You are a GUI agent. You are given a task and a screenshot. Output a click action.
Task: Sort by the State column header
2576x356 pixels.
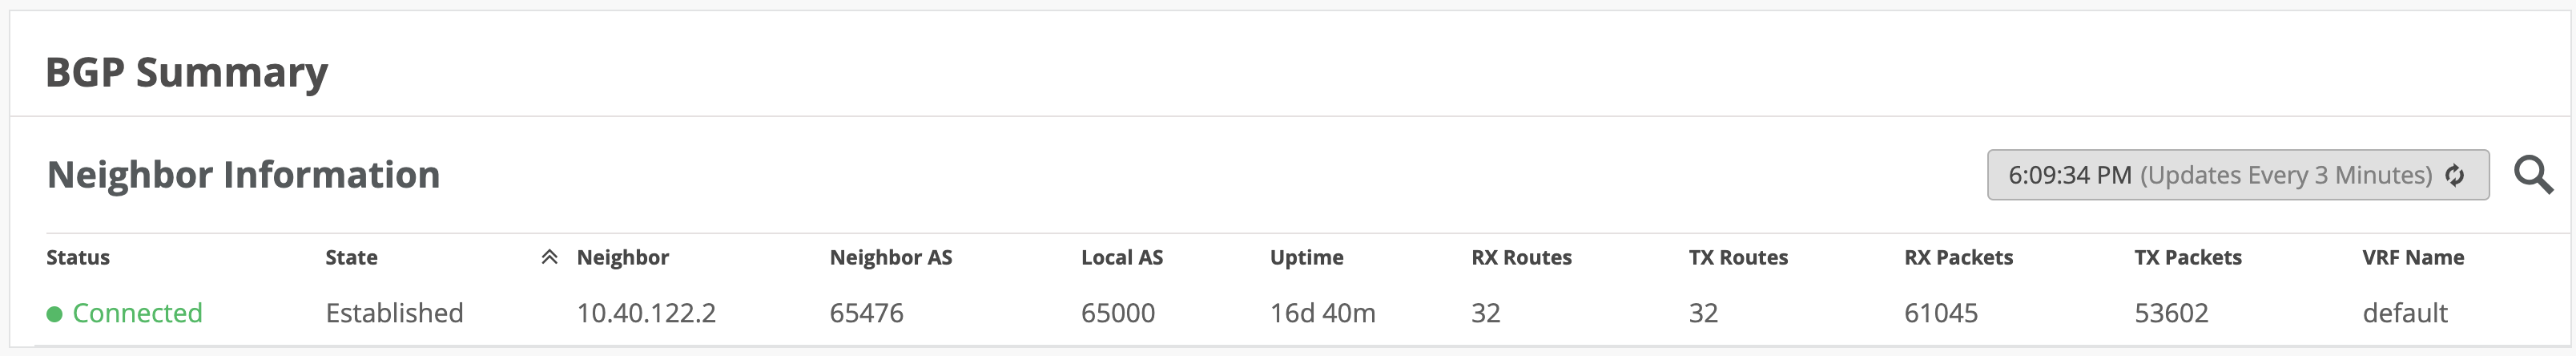point(351,257)
